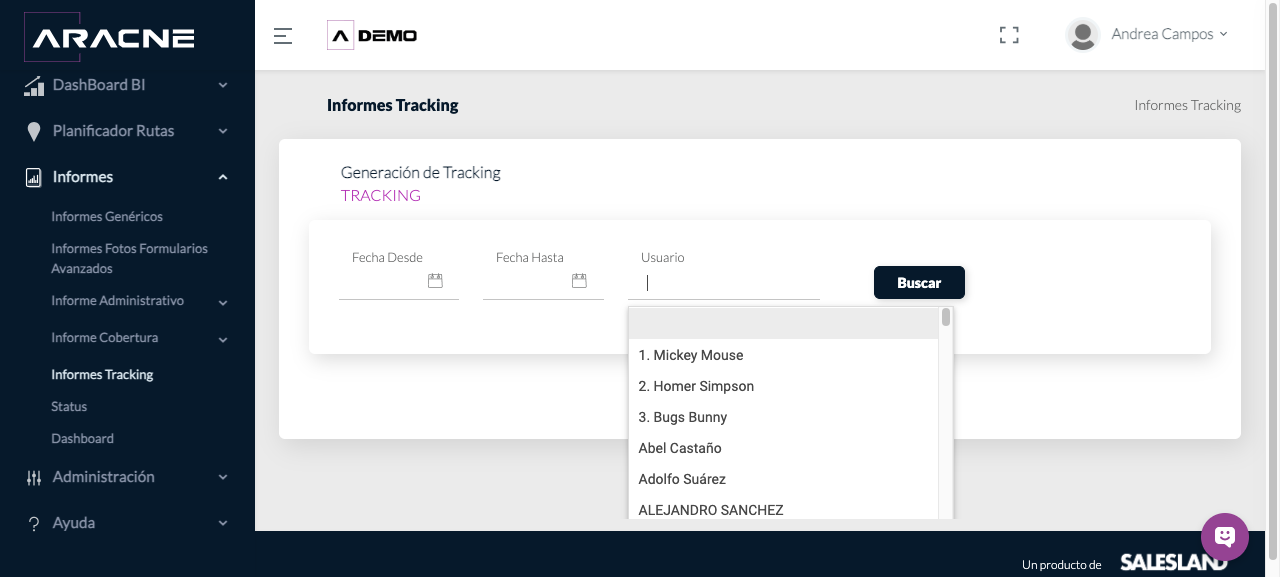Open the Andrea Campos user dropdown
The image size is (1280, 577).
click(1169, 34)
